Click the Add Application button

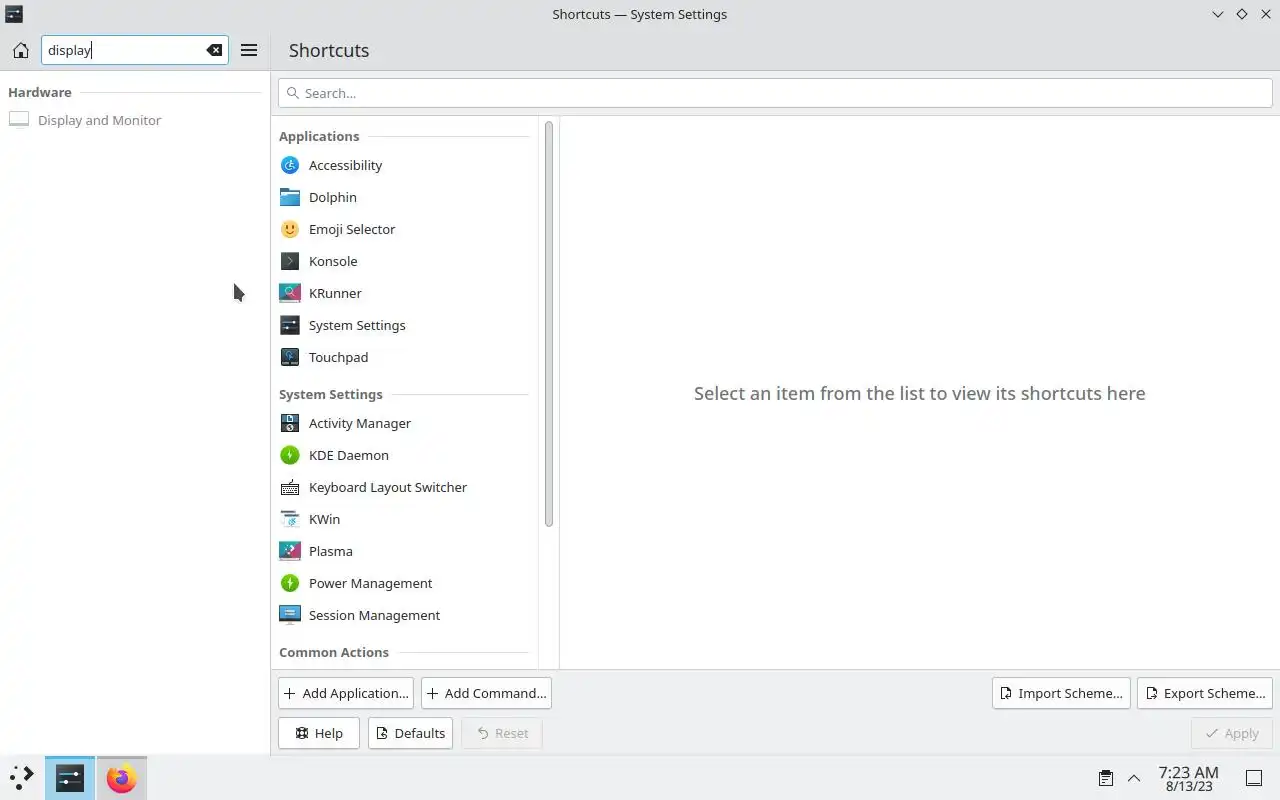click(x=346, y=693)
